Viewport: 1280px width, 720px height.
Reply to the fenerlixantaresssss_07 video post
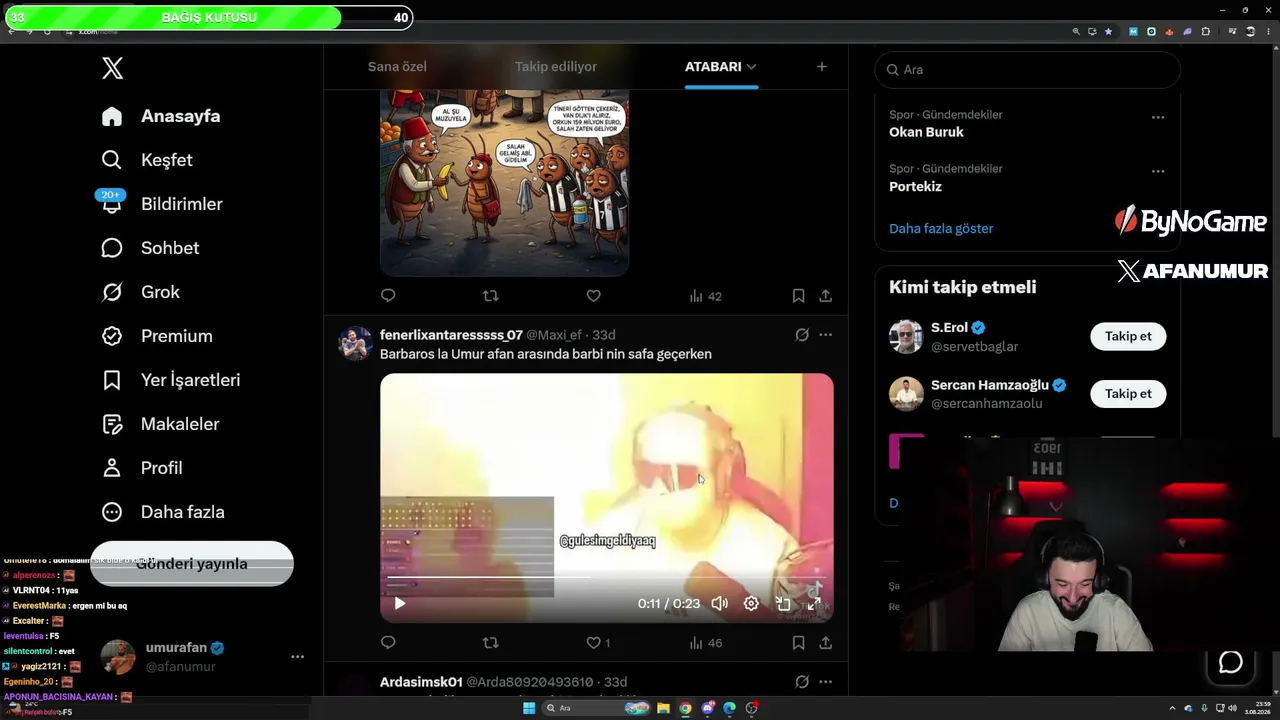tap(388, 643)
